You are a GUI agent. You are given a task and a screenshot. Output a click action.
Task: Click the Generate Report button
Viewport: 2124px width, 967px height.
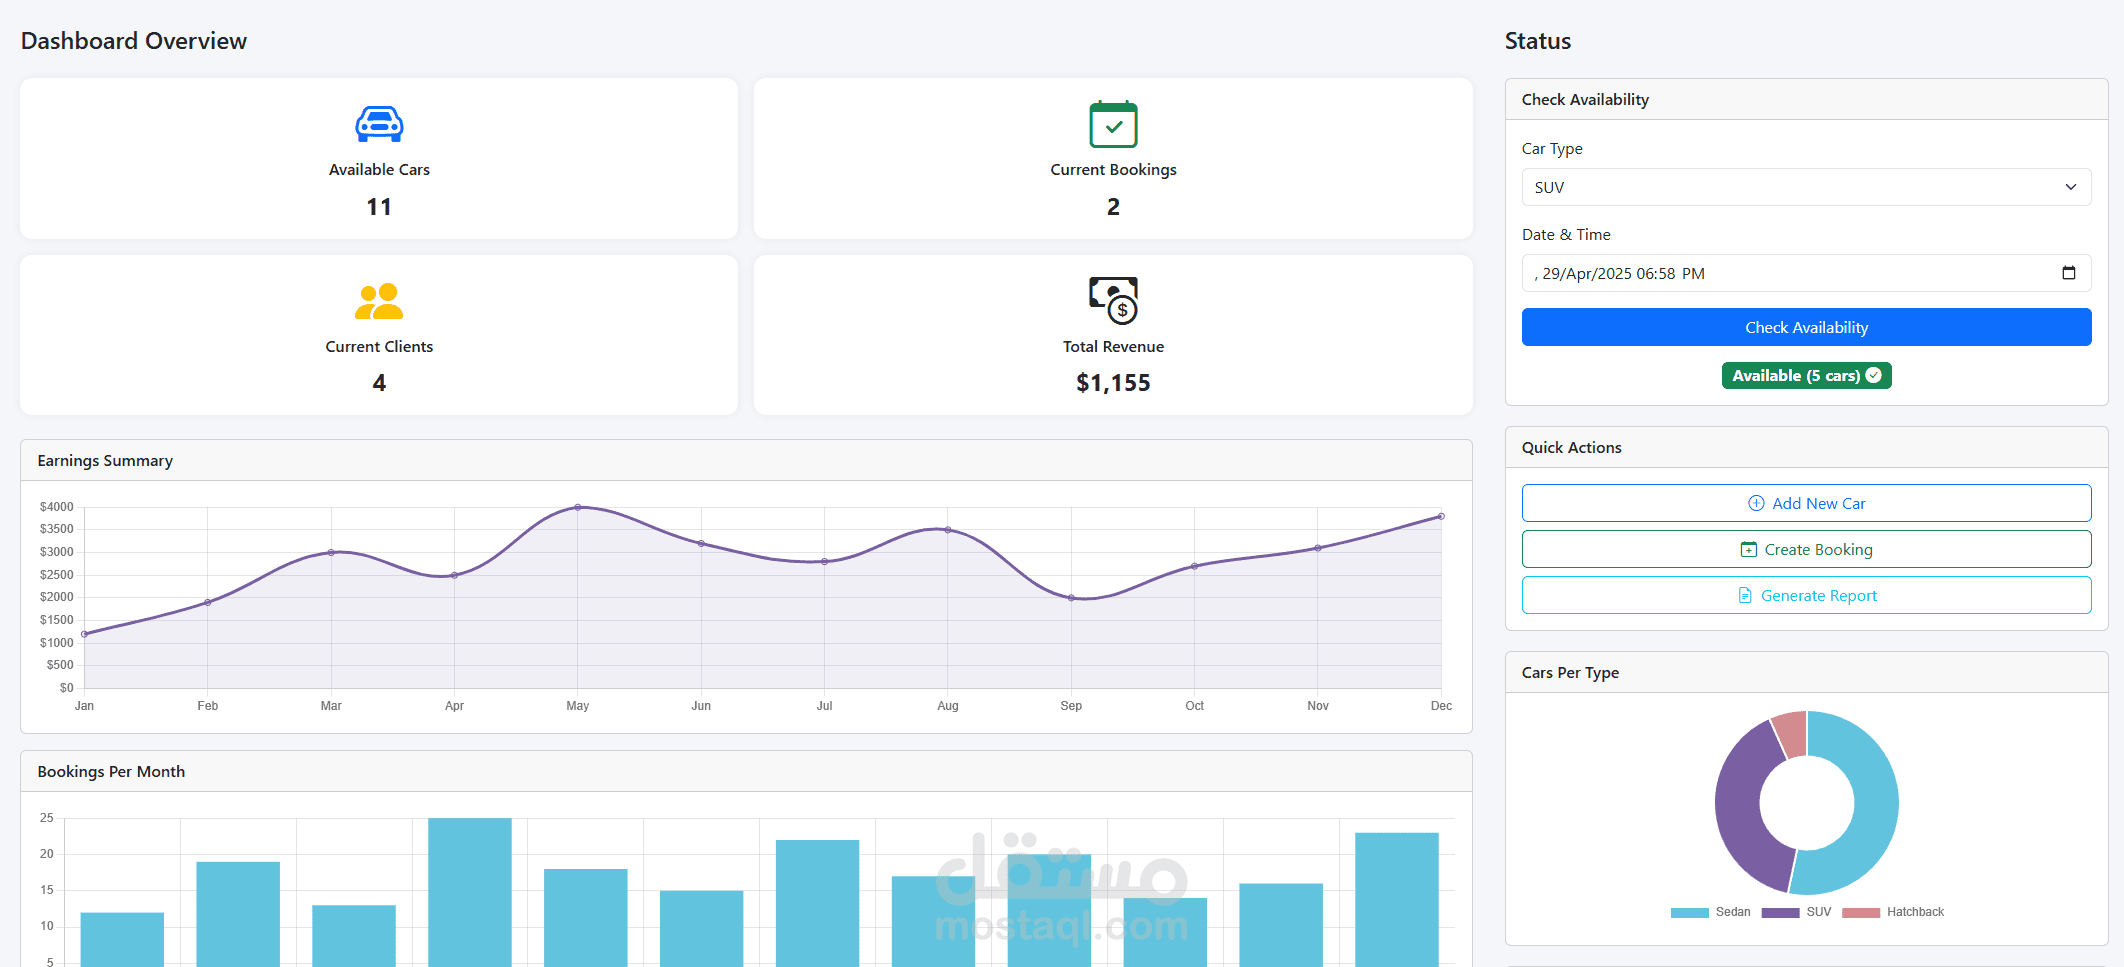click(1806, 595)
